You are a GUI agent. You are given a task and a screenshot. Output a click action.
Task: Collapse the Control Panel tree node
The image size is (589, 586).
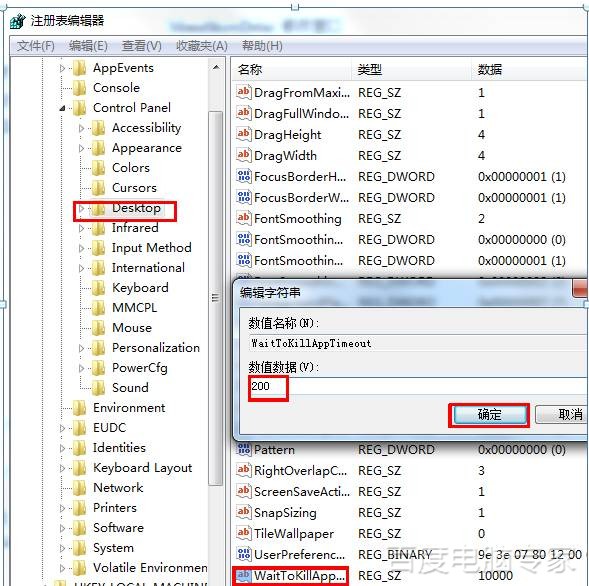tap(62, 108)
